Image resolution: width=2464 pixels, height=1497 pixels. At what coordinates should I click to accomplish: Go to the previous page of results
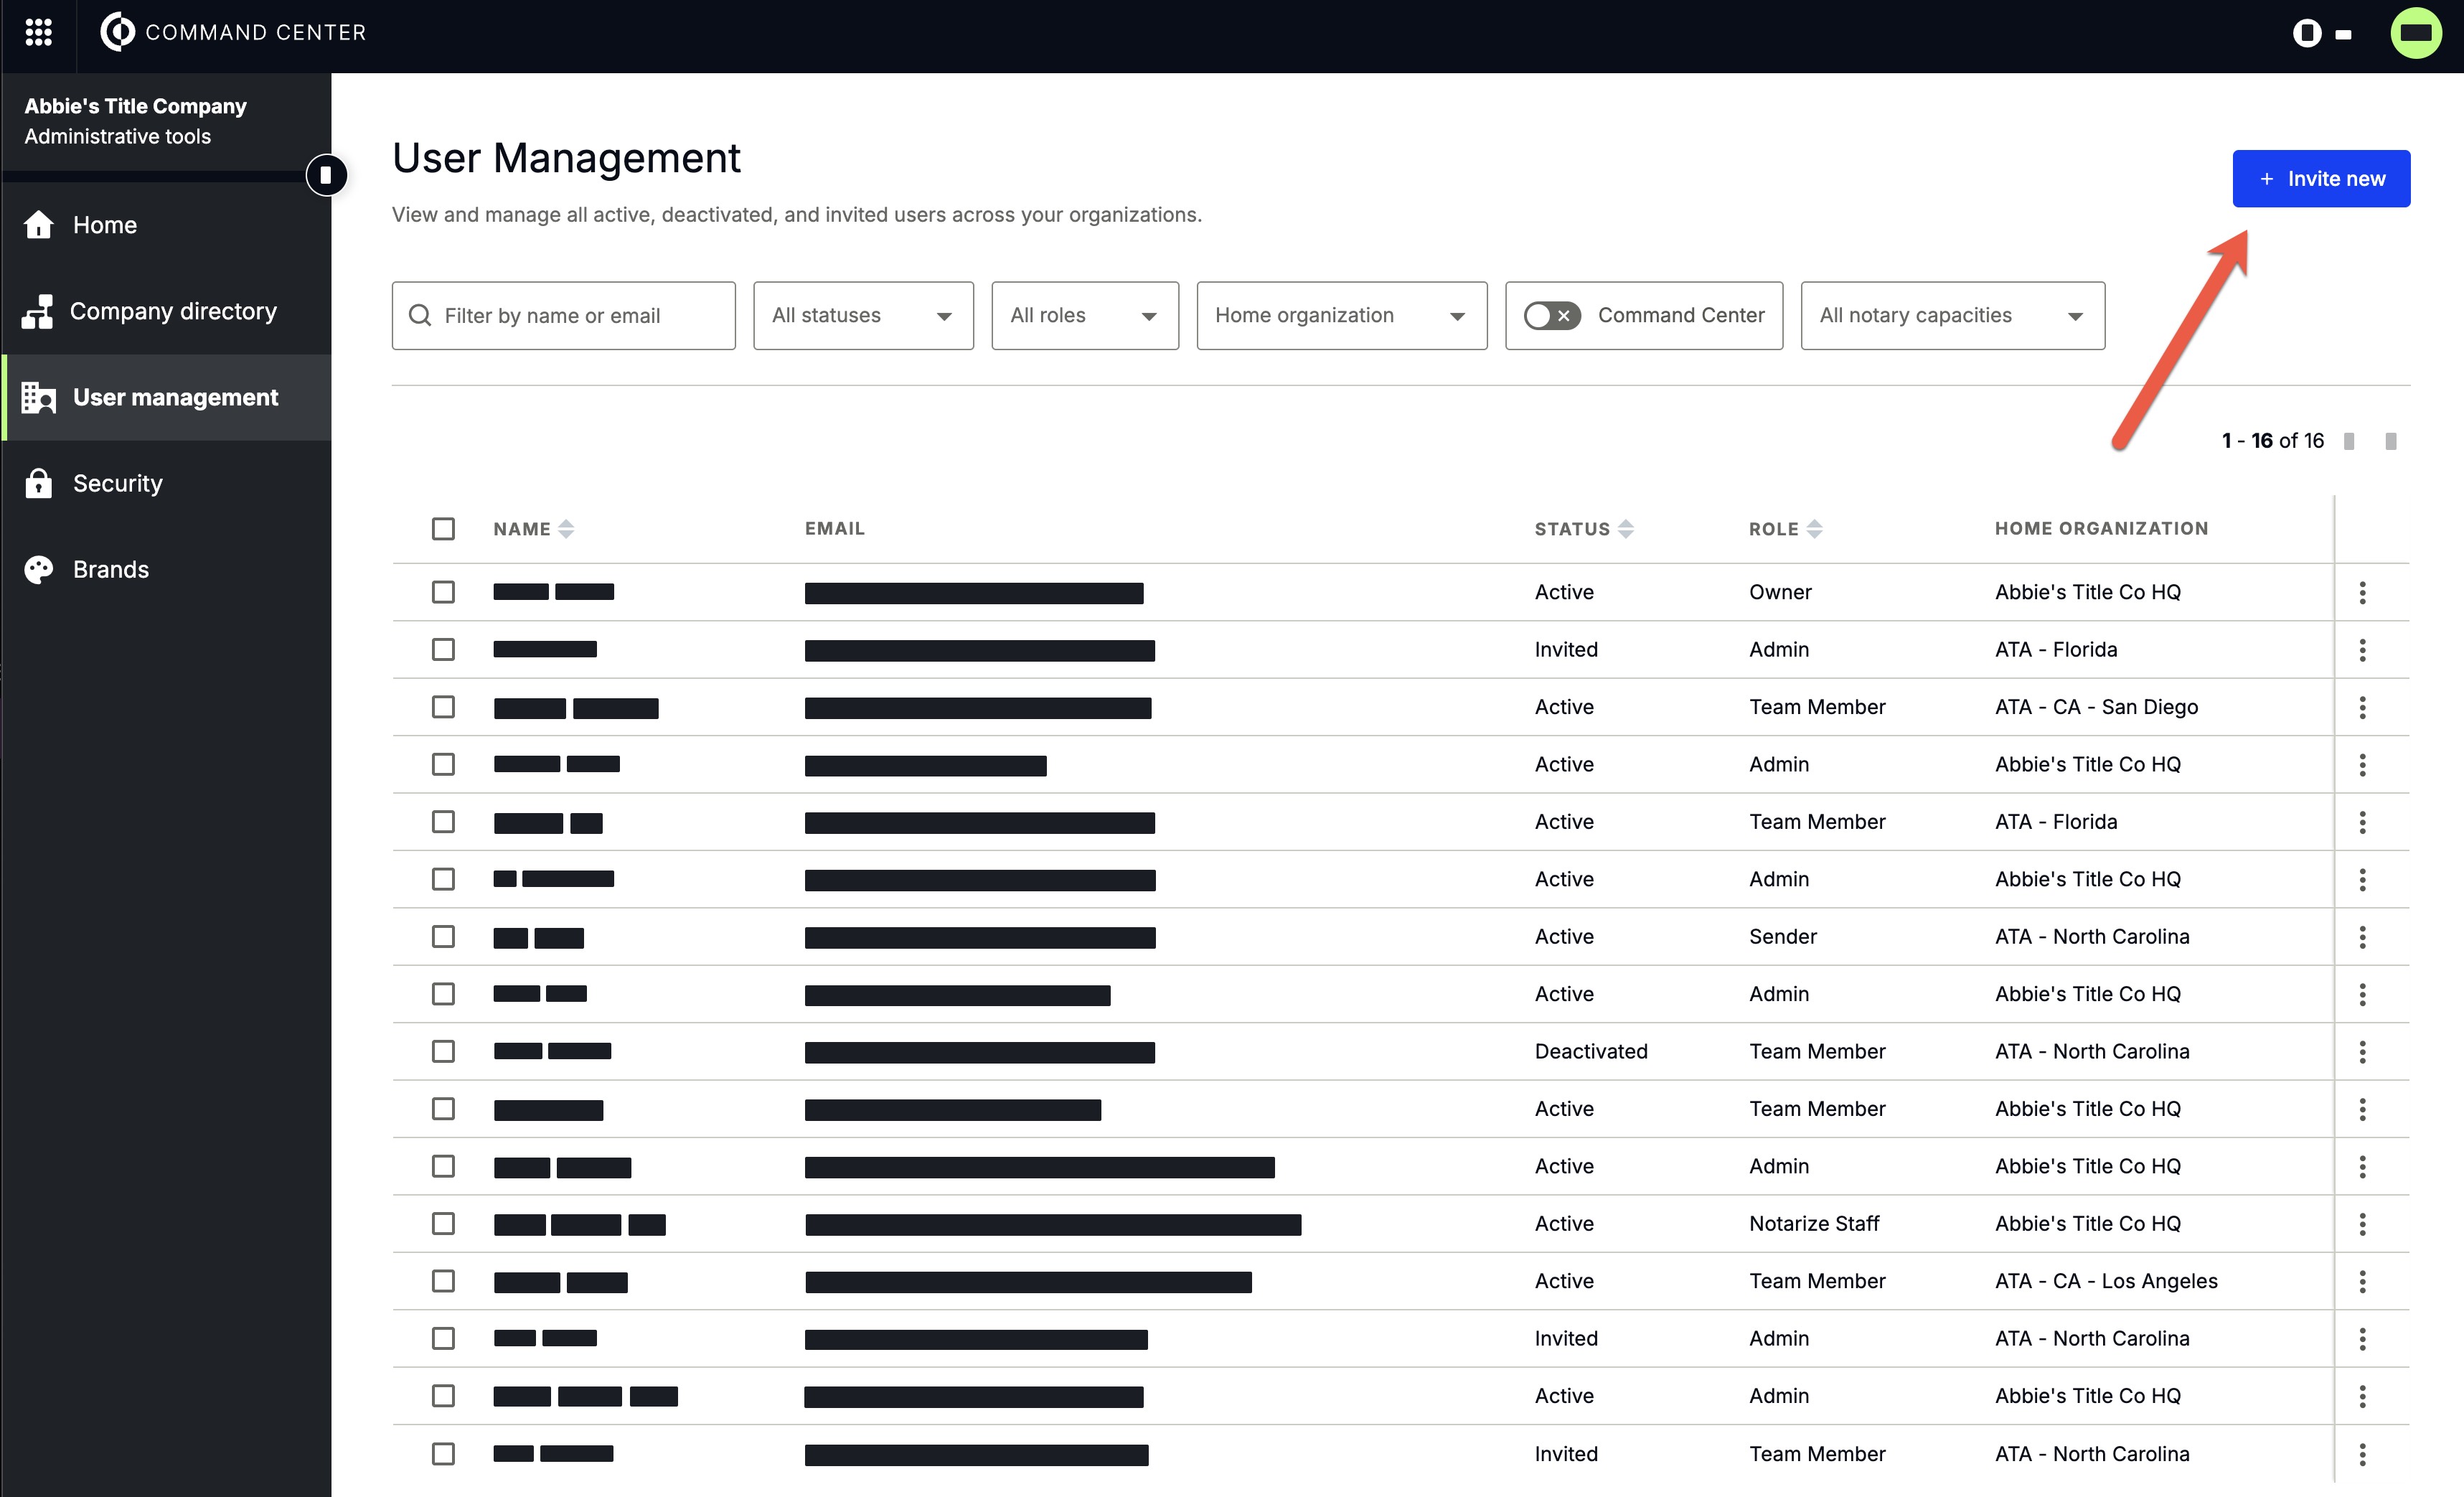click(x=2349, y=441)
